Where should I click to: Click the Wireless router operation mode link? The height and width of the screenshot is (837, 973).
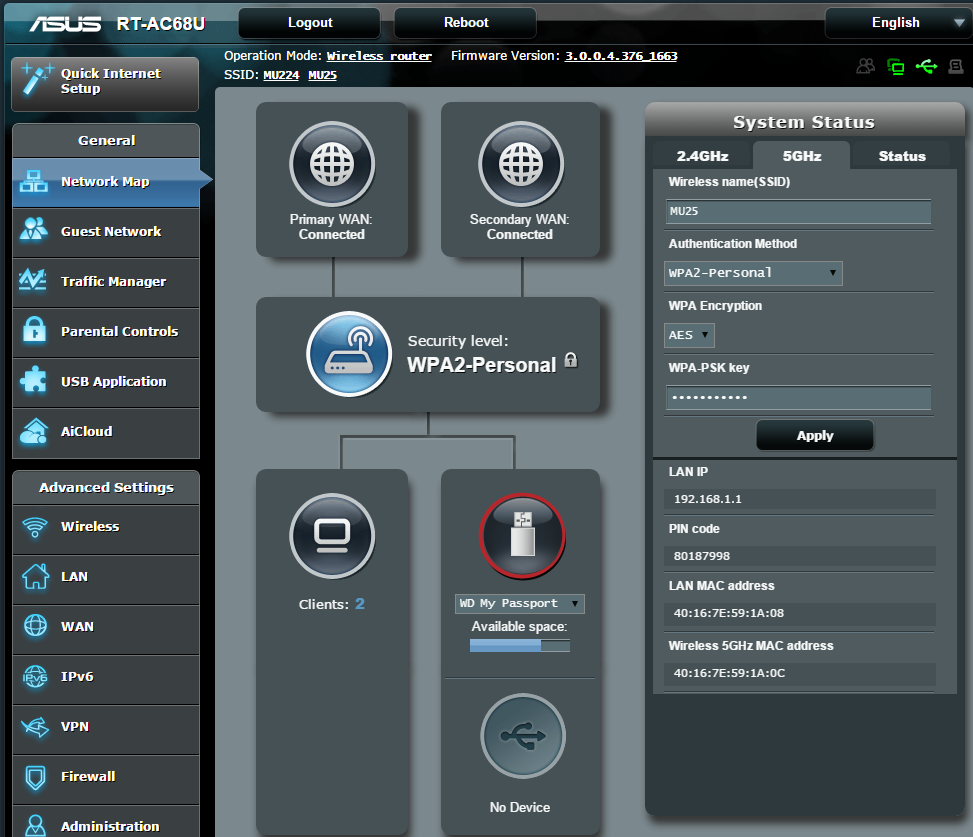[x=379, y=56]
